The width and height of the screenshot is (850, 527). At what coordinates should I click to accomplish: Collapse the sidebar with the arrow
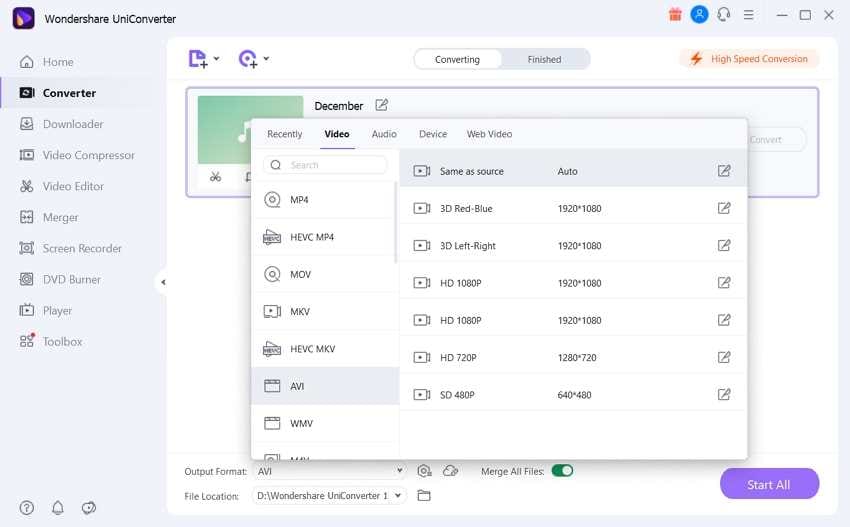coord(163,282)
